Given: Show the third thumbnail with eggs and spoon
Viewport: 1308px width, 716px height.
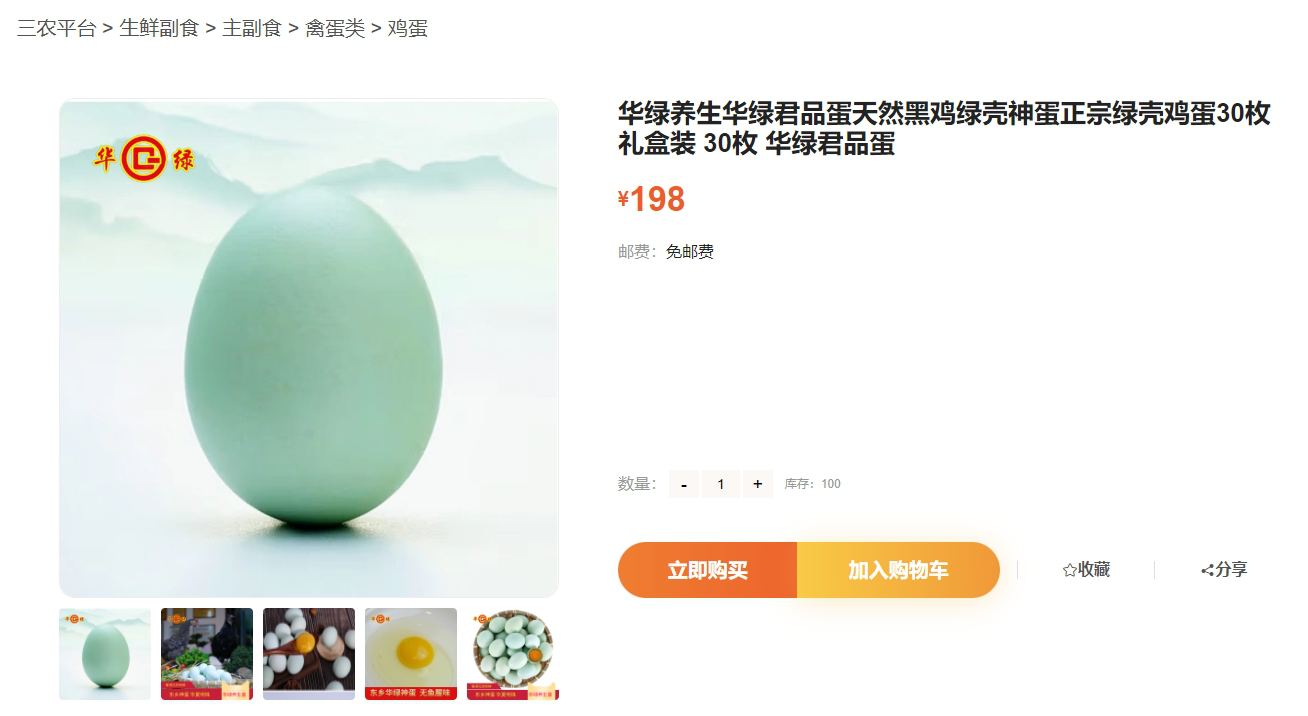Looking at the screenshot, I should (x=309, y=654).
